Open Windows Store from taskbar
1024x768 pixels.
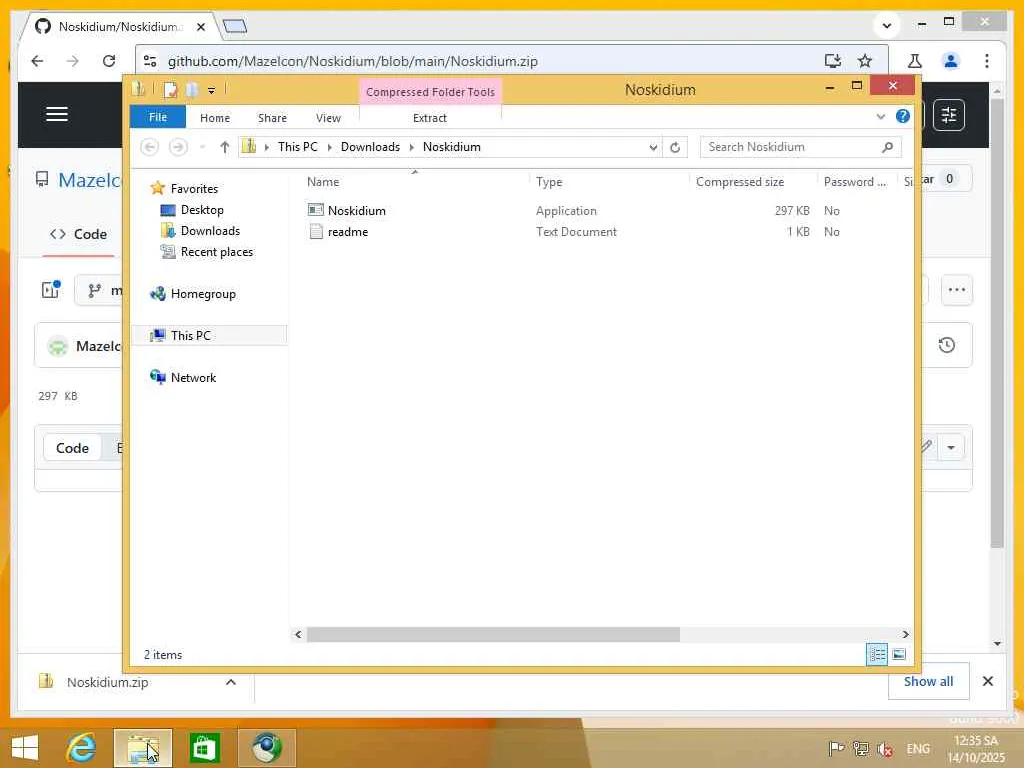pyautogui.click(x=204, y=748)
